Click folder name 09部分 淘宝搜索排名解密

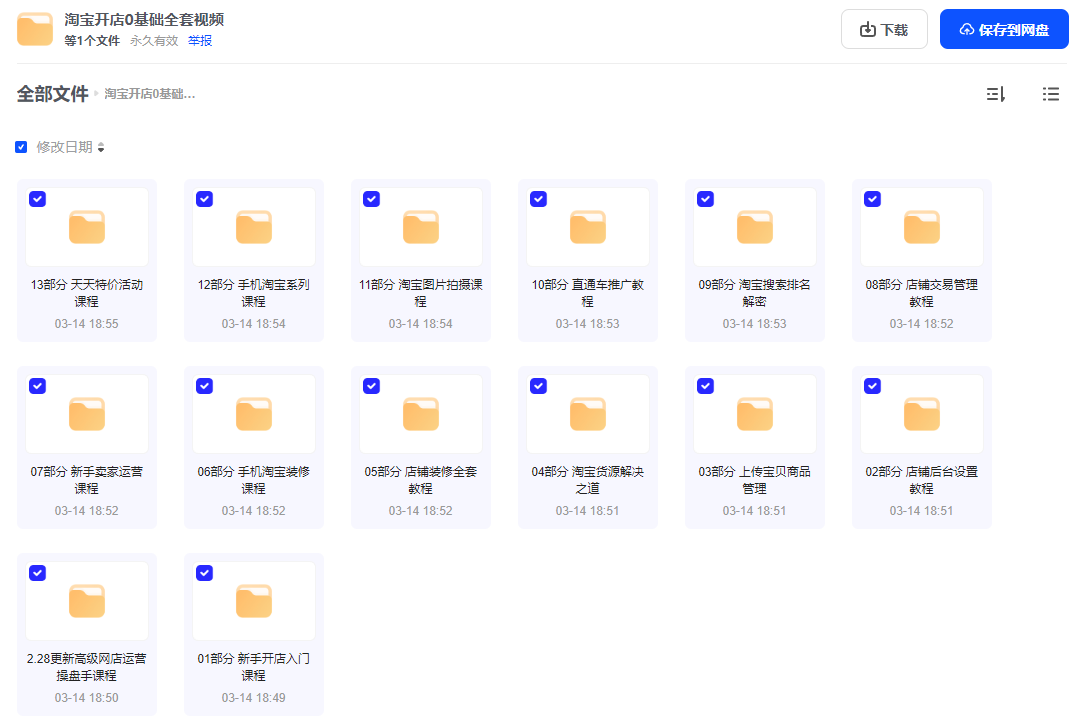click(754, 293)
